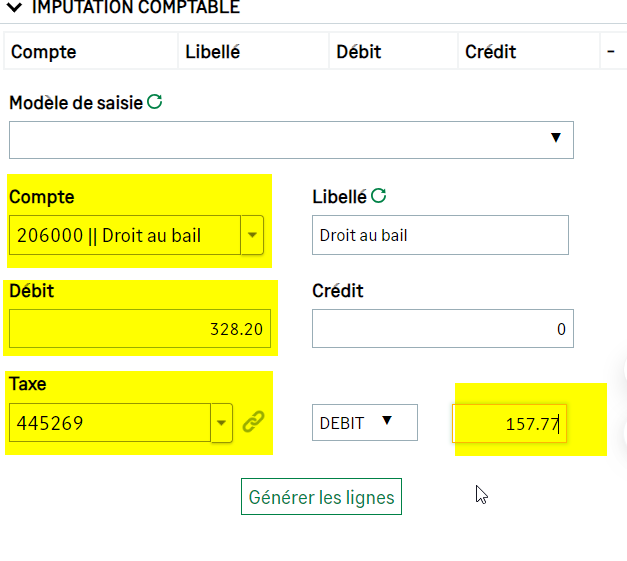Collapse the Imputation Comptable section chevron
This screenshot has width=627, height=561.
pos(14,7)
